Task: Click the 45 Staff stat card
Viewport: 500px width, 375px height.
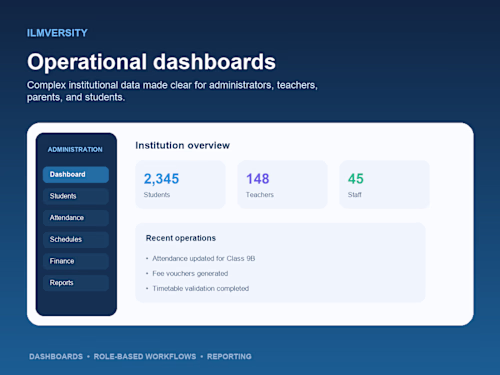Action: (x=384, y=184)
